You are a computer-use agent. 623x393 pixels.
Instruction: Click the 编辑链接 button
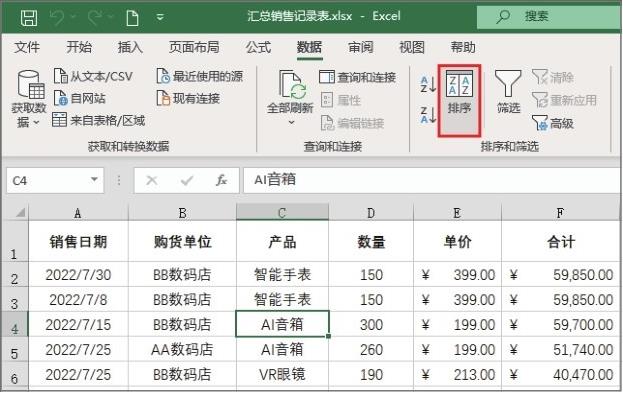pos(352,123)
